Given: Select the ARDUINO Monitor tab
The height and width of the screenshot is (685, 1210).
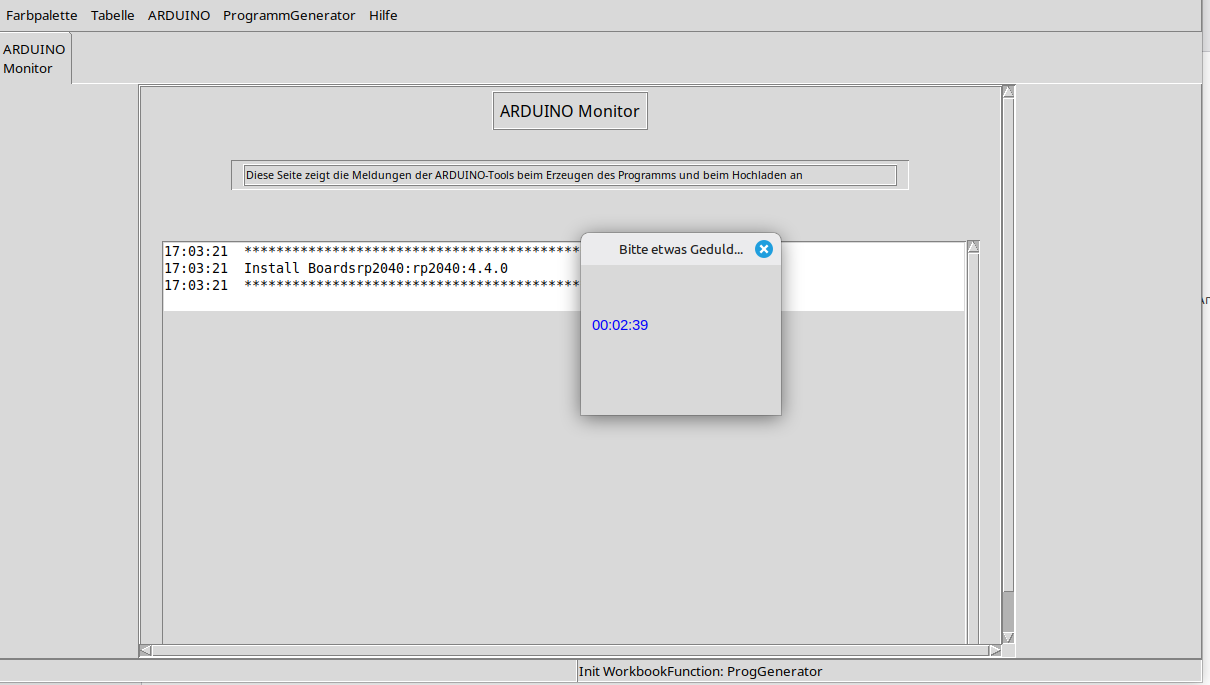Looking at the screenshot, I should [x=35, y=59].
